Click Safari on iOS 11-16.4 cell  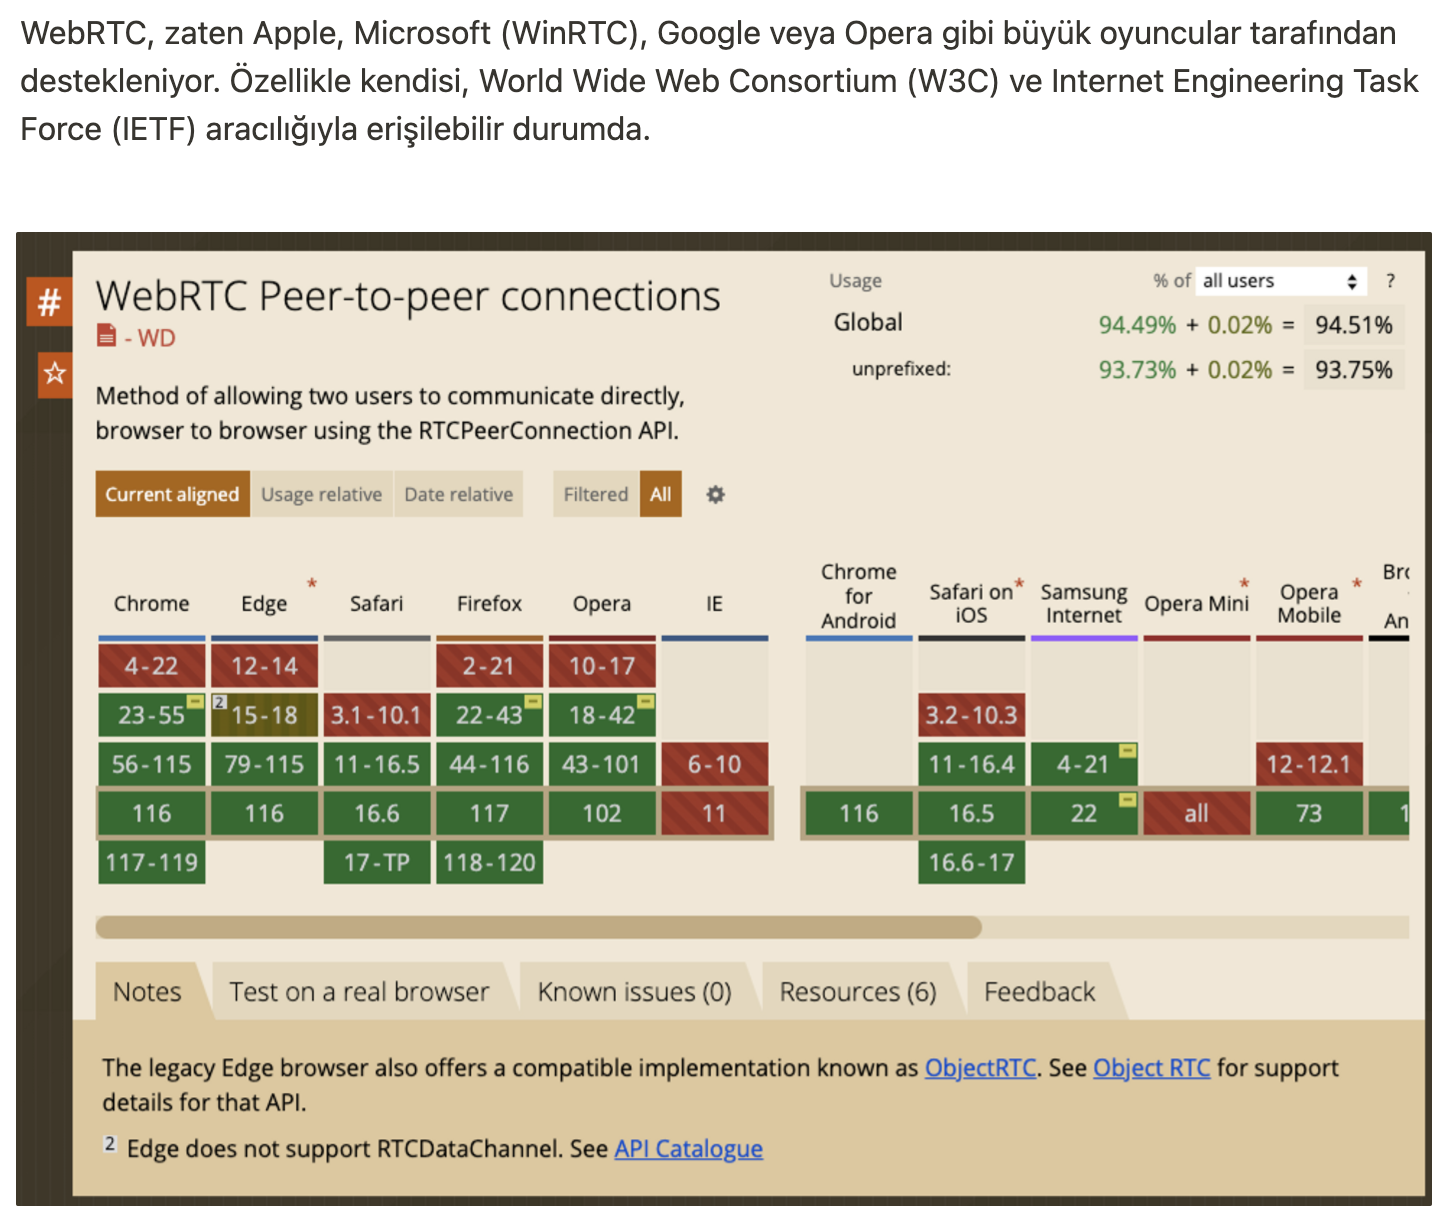(x=972, y=764)
